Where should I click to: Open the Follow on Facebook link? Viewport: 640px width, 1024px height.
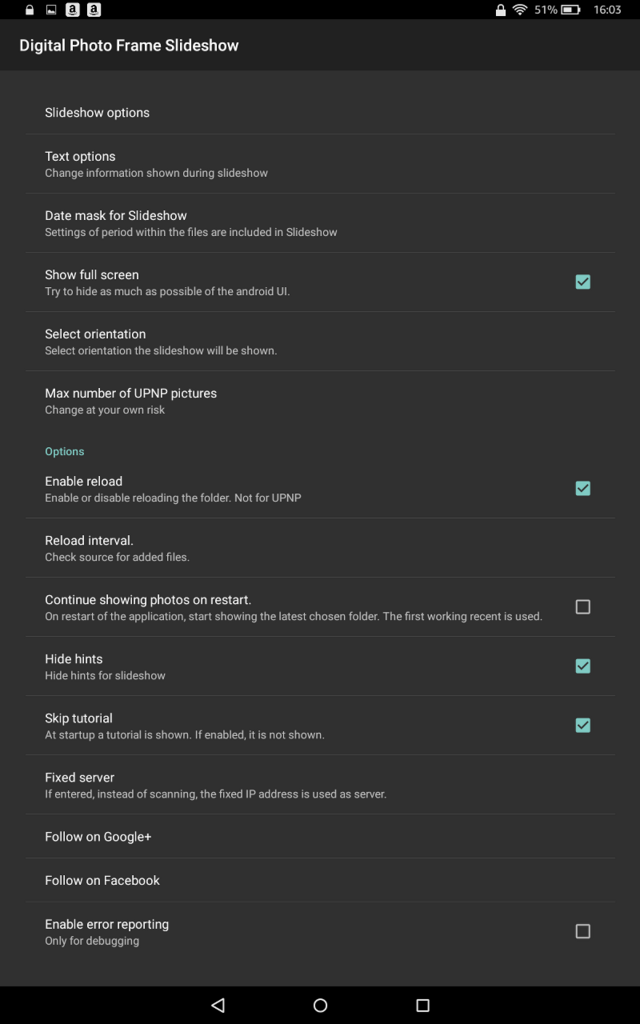click(x=320, y=880)
